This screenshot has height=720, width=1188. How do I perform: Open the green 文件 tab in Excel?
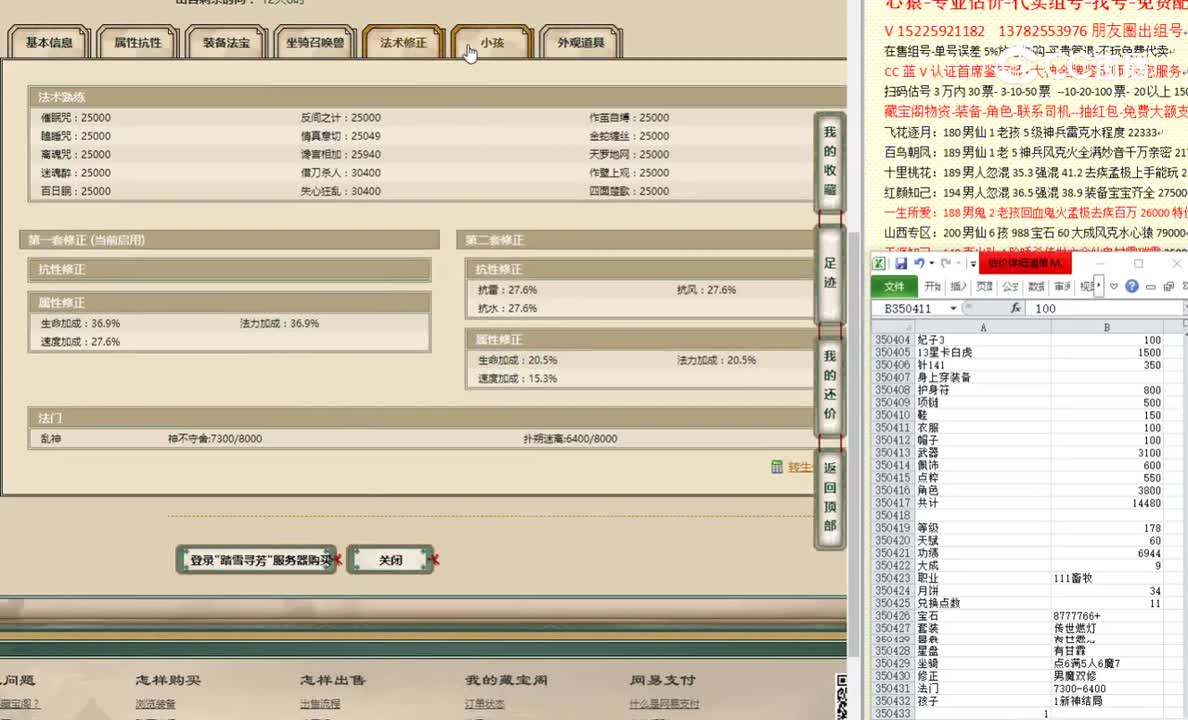pyautogui.click(x=895, y=286)
